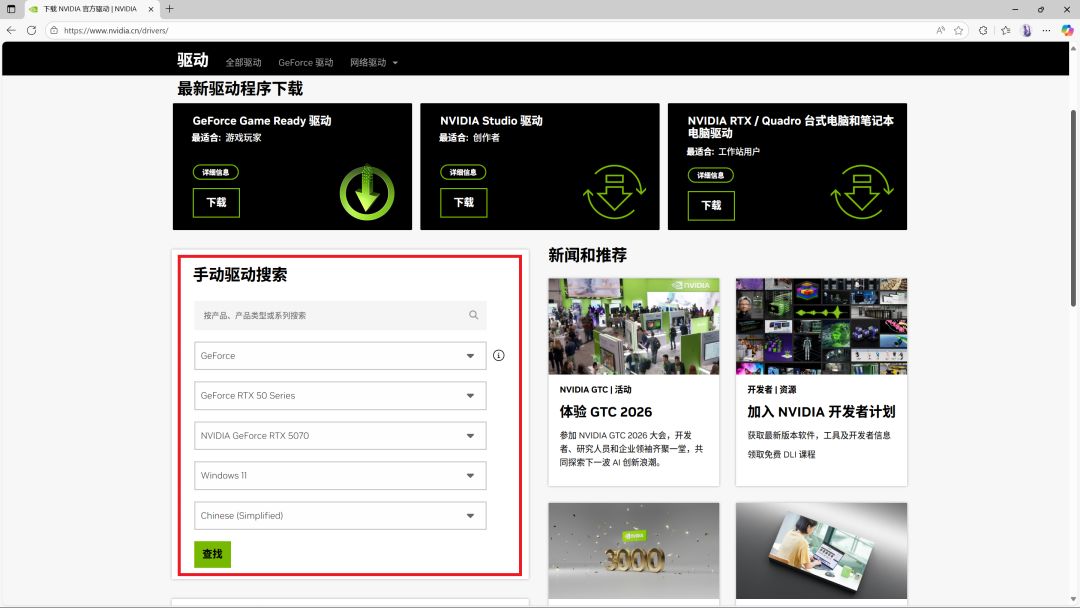Click the browser back arrow

pyautogui.click(x=11, y=30)
